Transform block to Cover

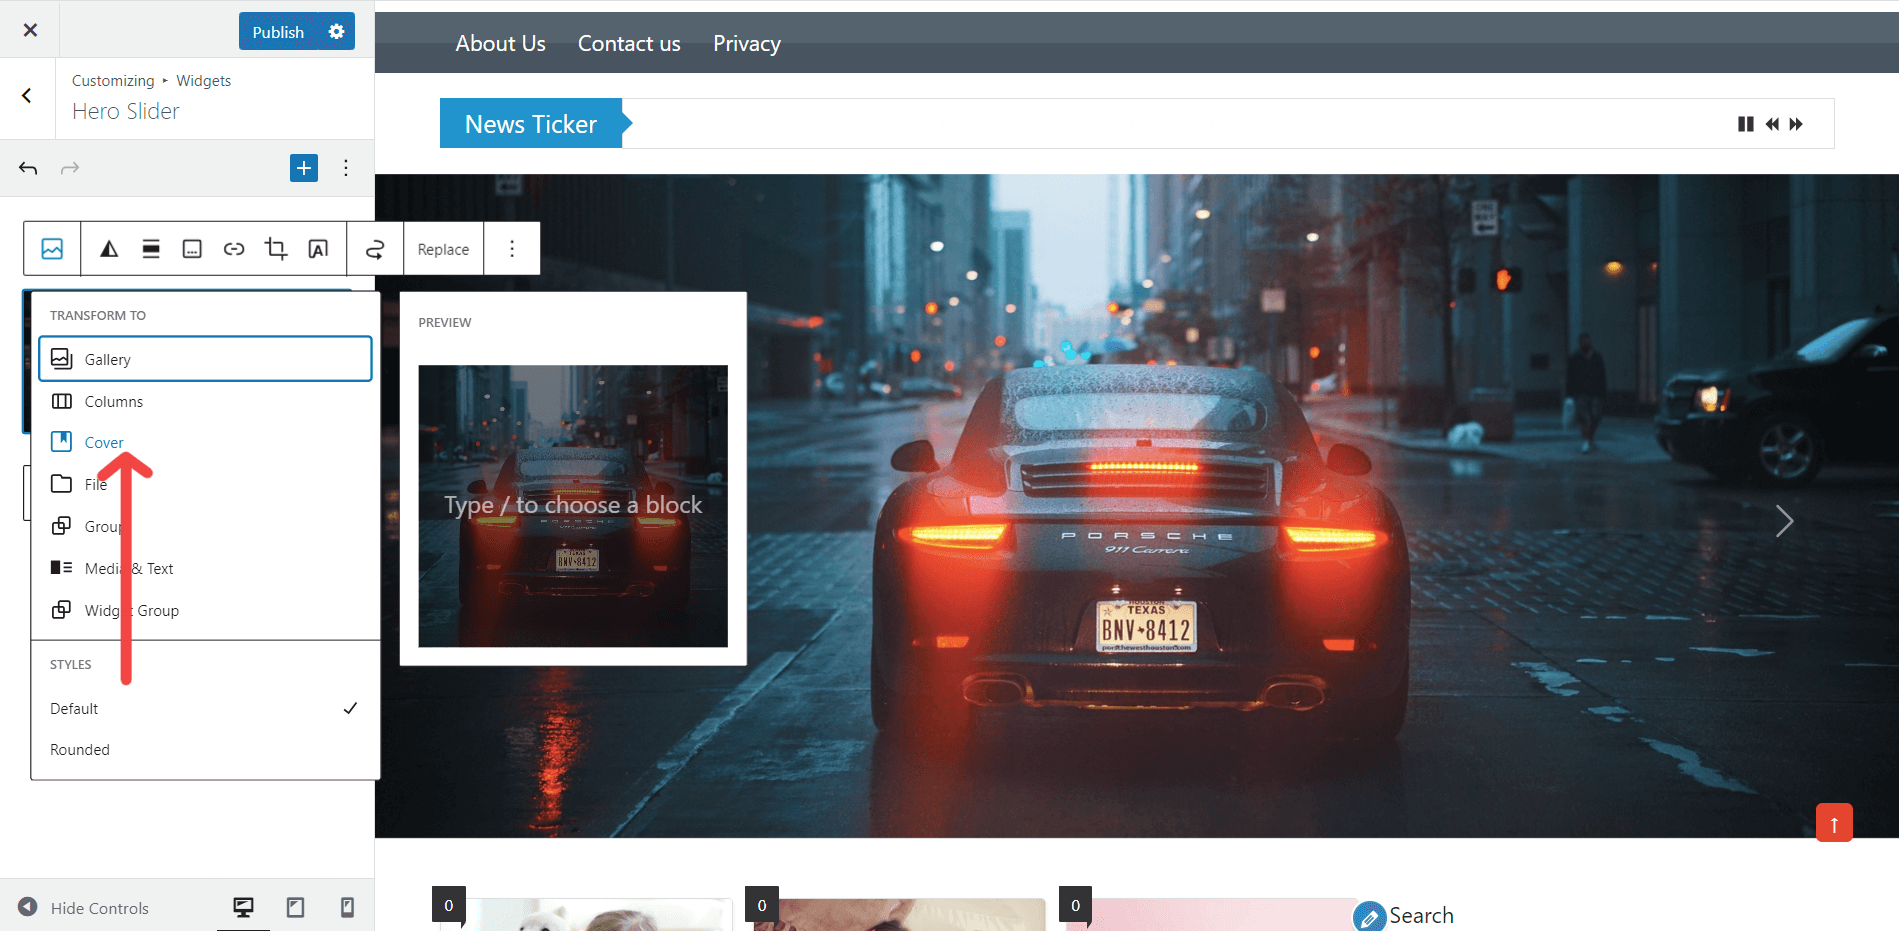coord(205,442)
